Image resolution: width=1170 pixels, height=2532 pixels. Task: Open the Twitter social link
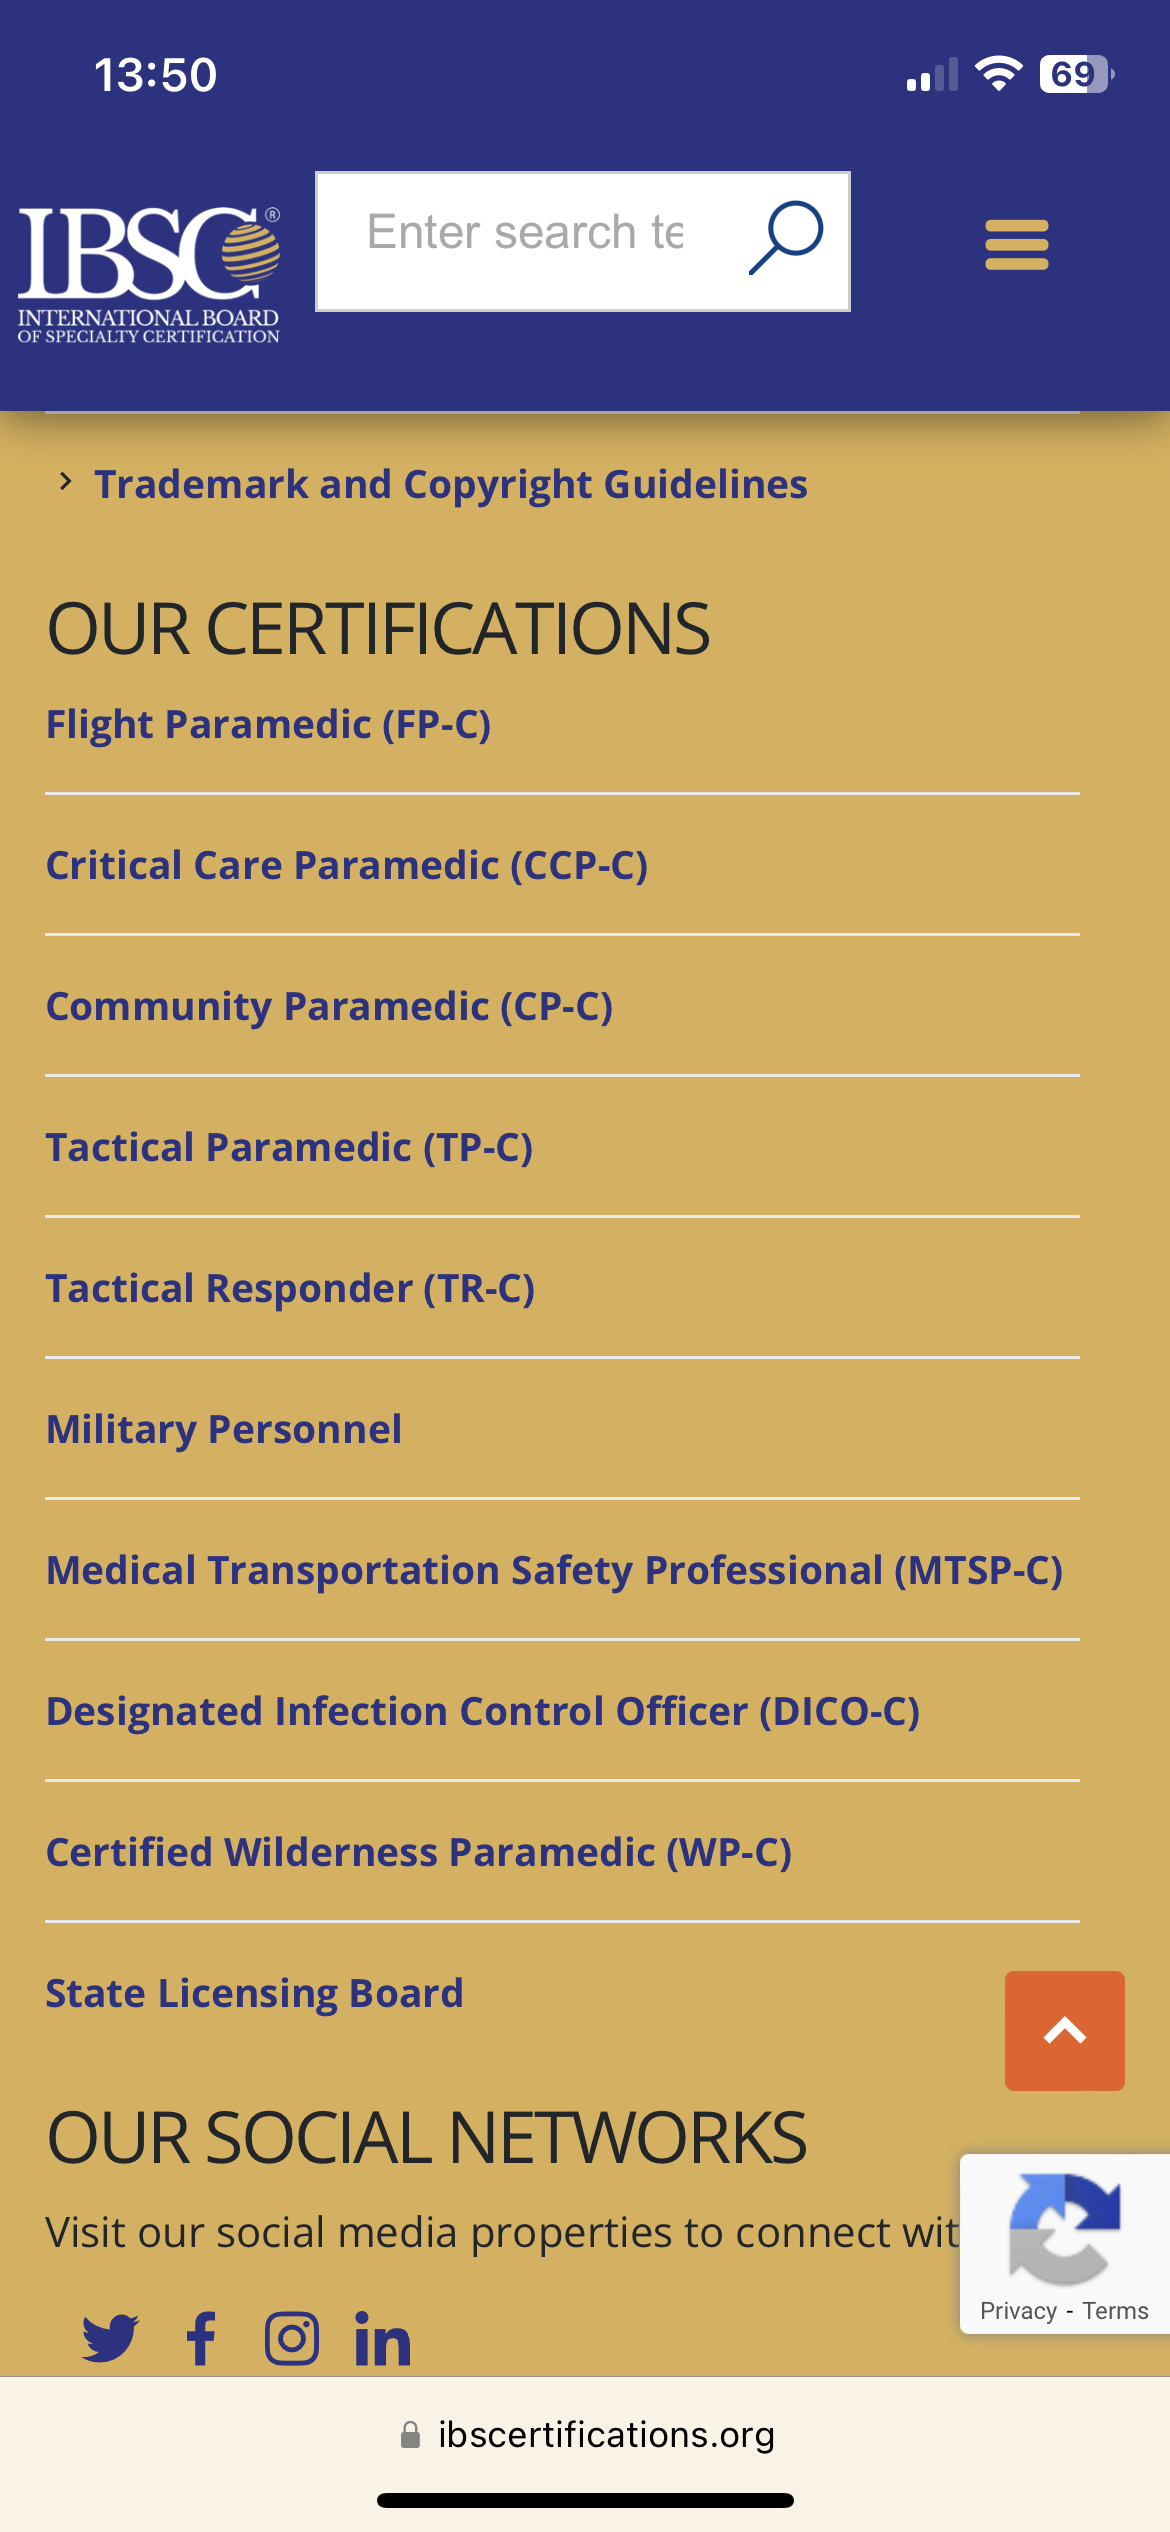coord(110,2338)
